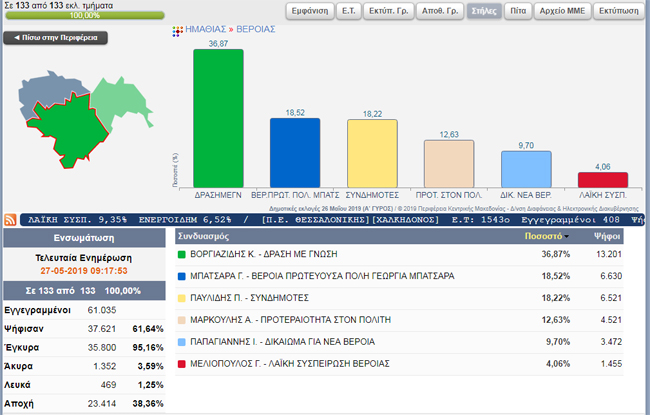The height and width of the screenshot is (415, 650).
Task: Save the chart using Αποθ. Γρ.
Action: pos(441,12)
